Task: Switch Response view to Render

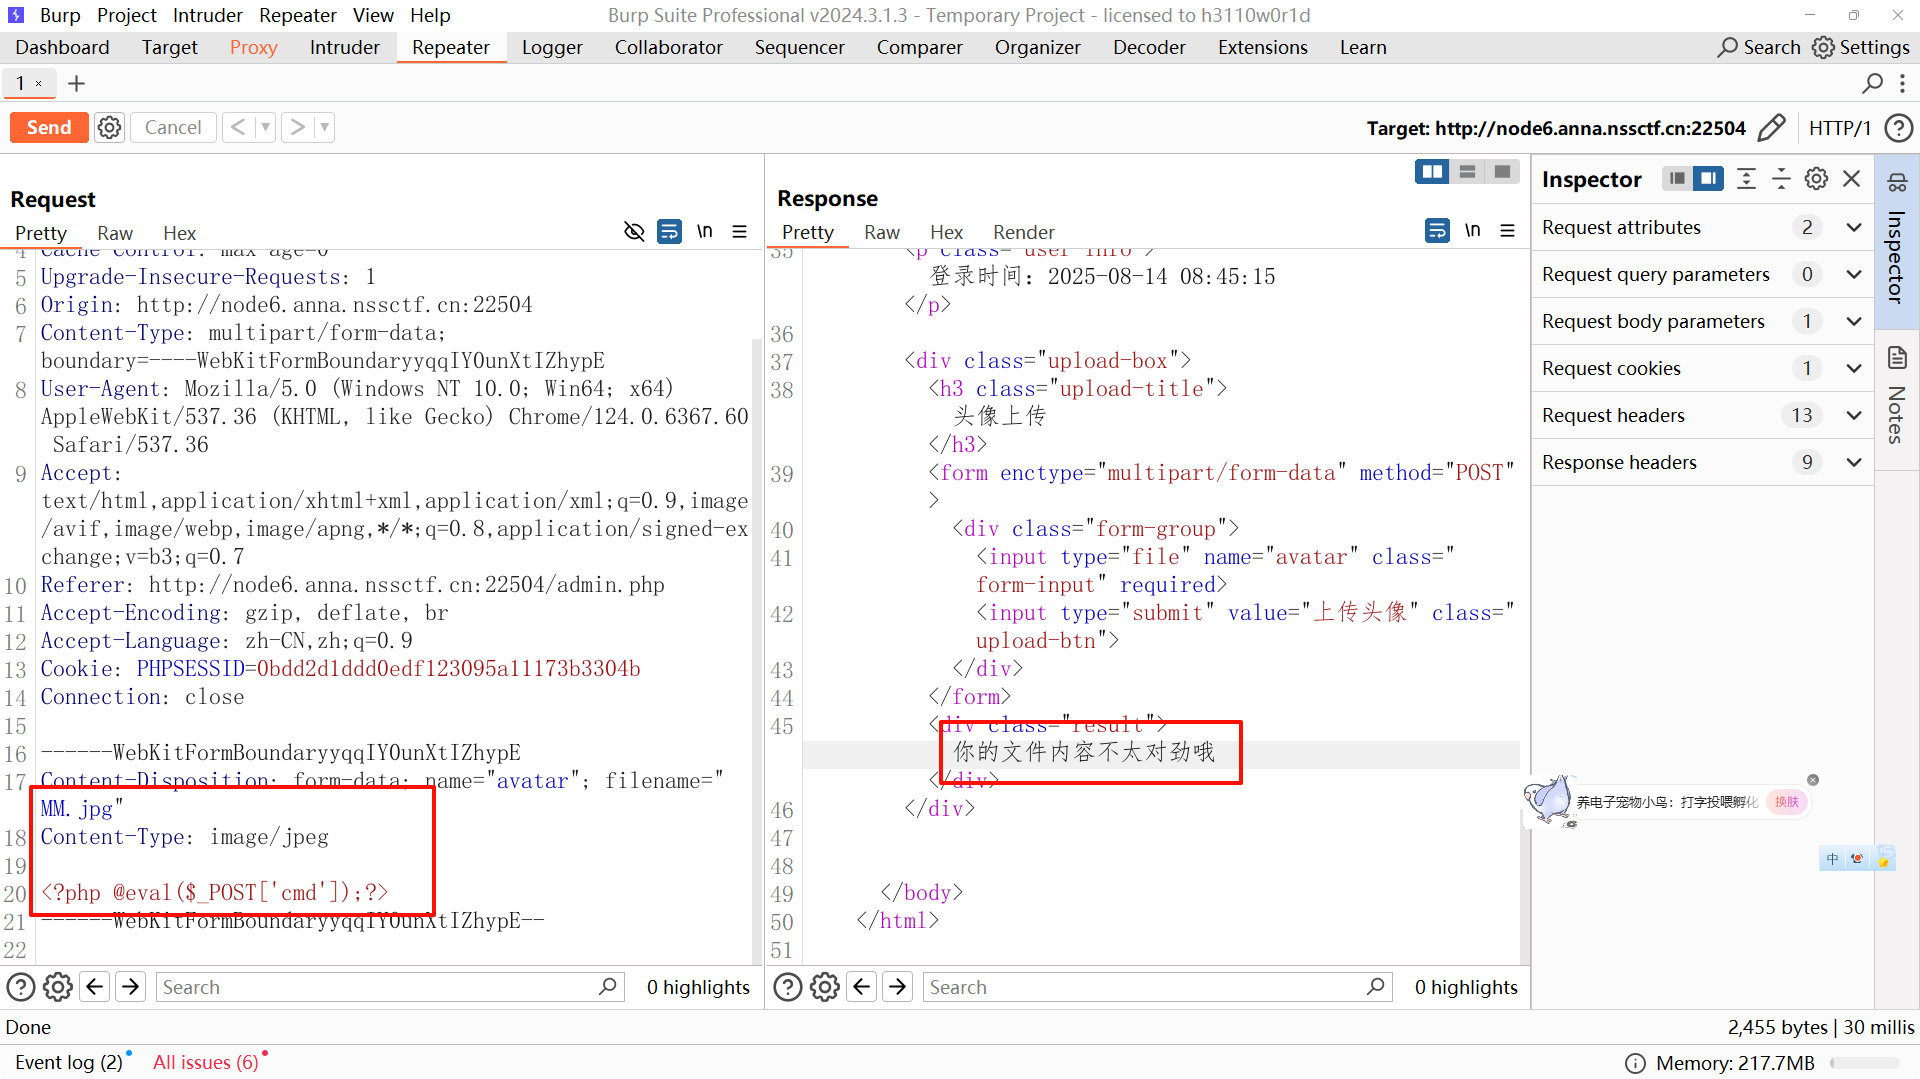Action: coord(1023,232)
